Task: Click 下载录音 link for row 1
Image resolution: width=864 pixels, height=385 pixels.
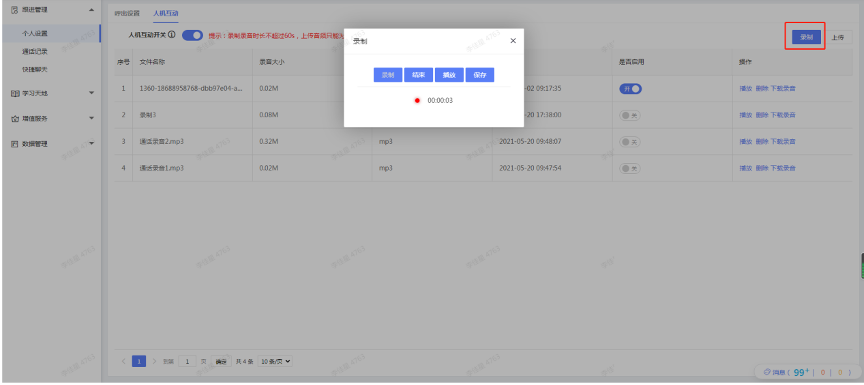Action: pos(782,89)
